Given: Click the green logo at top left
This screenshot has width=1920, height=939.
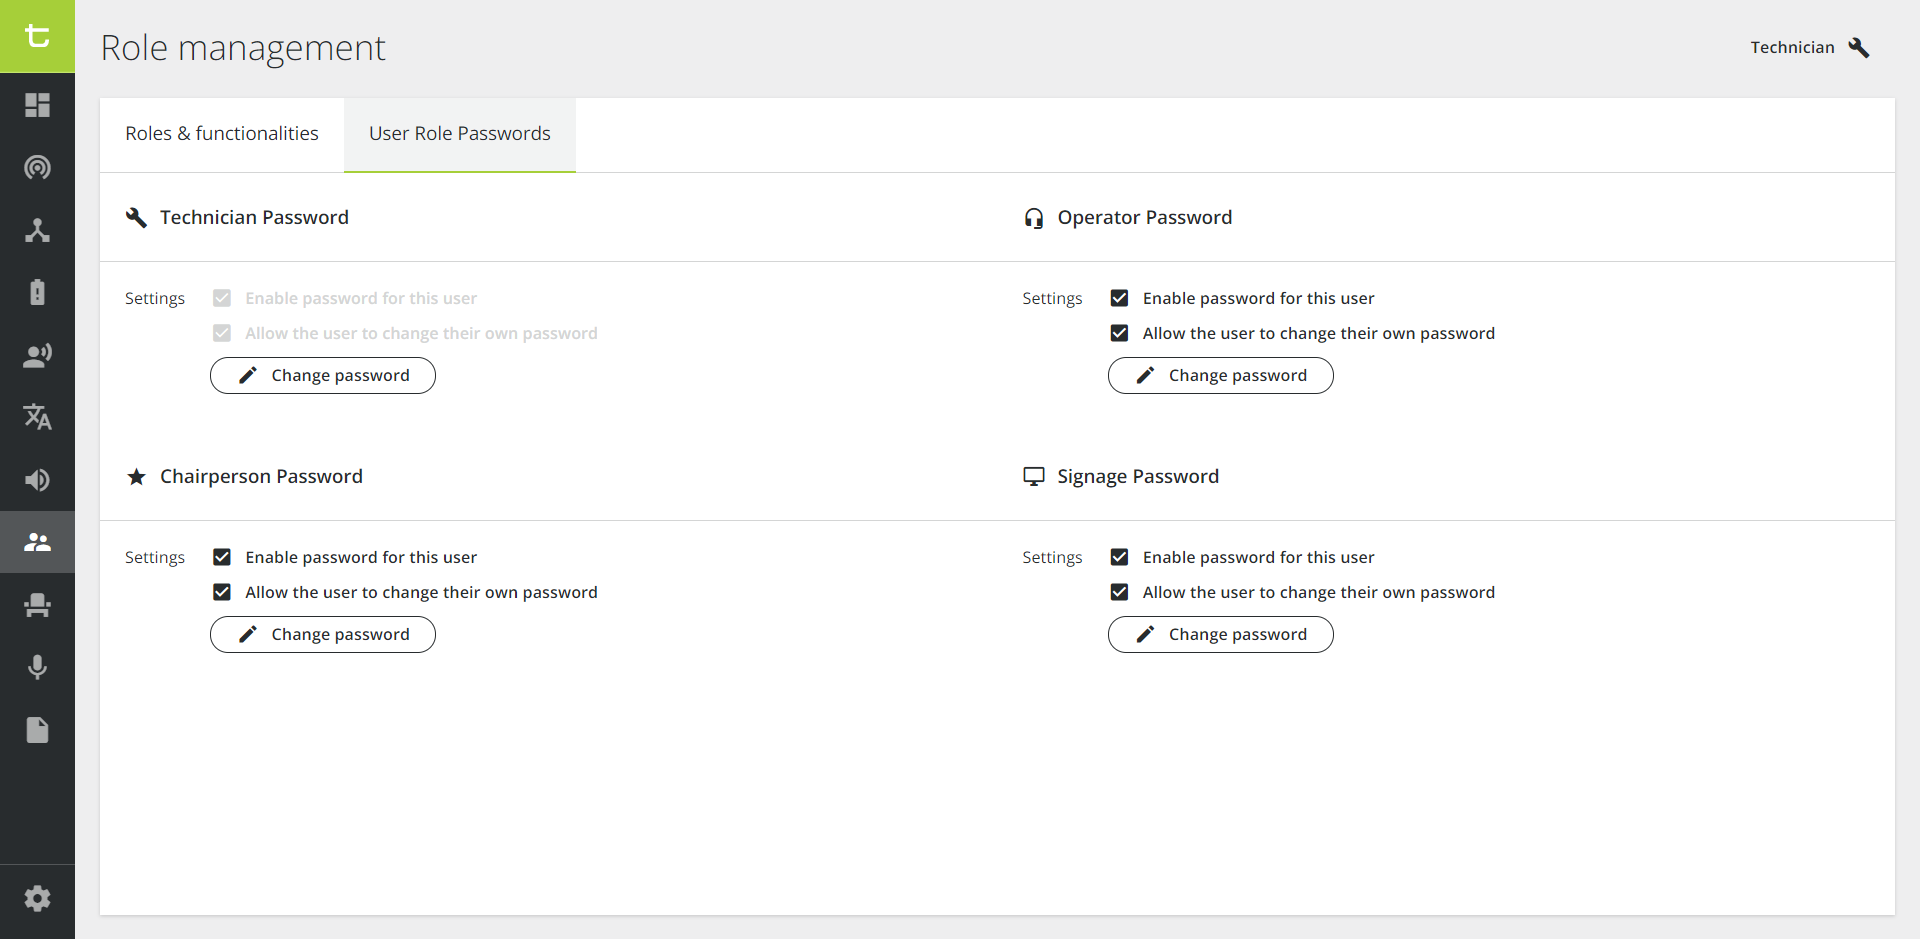Looking at the screenshot, I should pyautogui.click(x=37, y=36).
